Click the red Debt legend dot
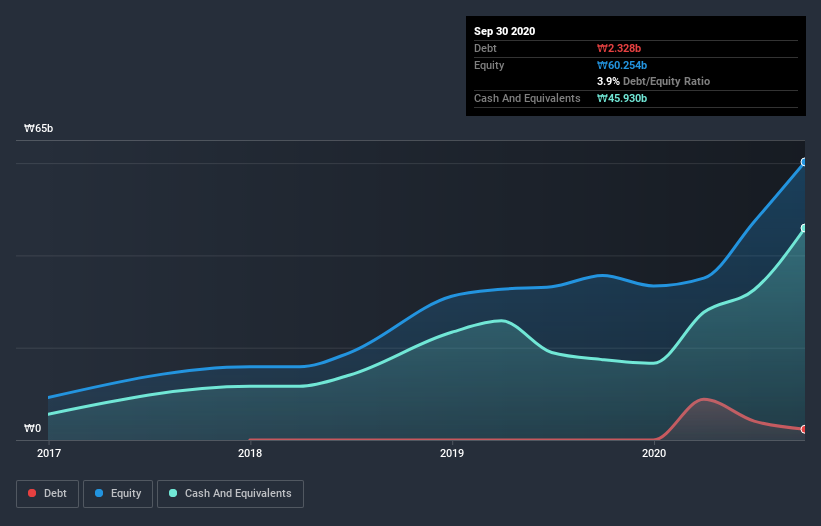This screenshot has width=821, height=526. click(32, 493)
